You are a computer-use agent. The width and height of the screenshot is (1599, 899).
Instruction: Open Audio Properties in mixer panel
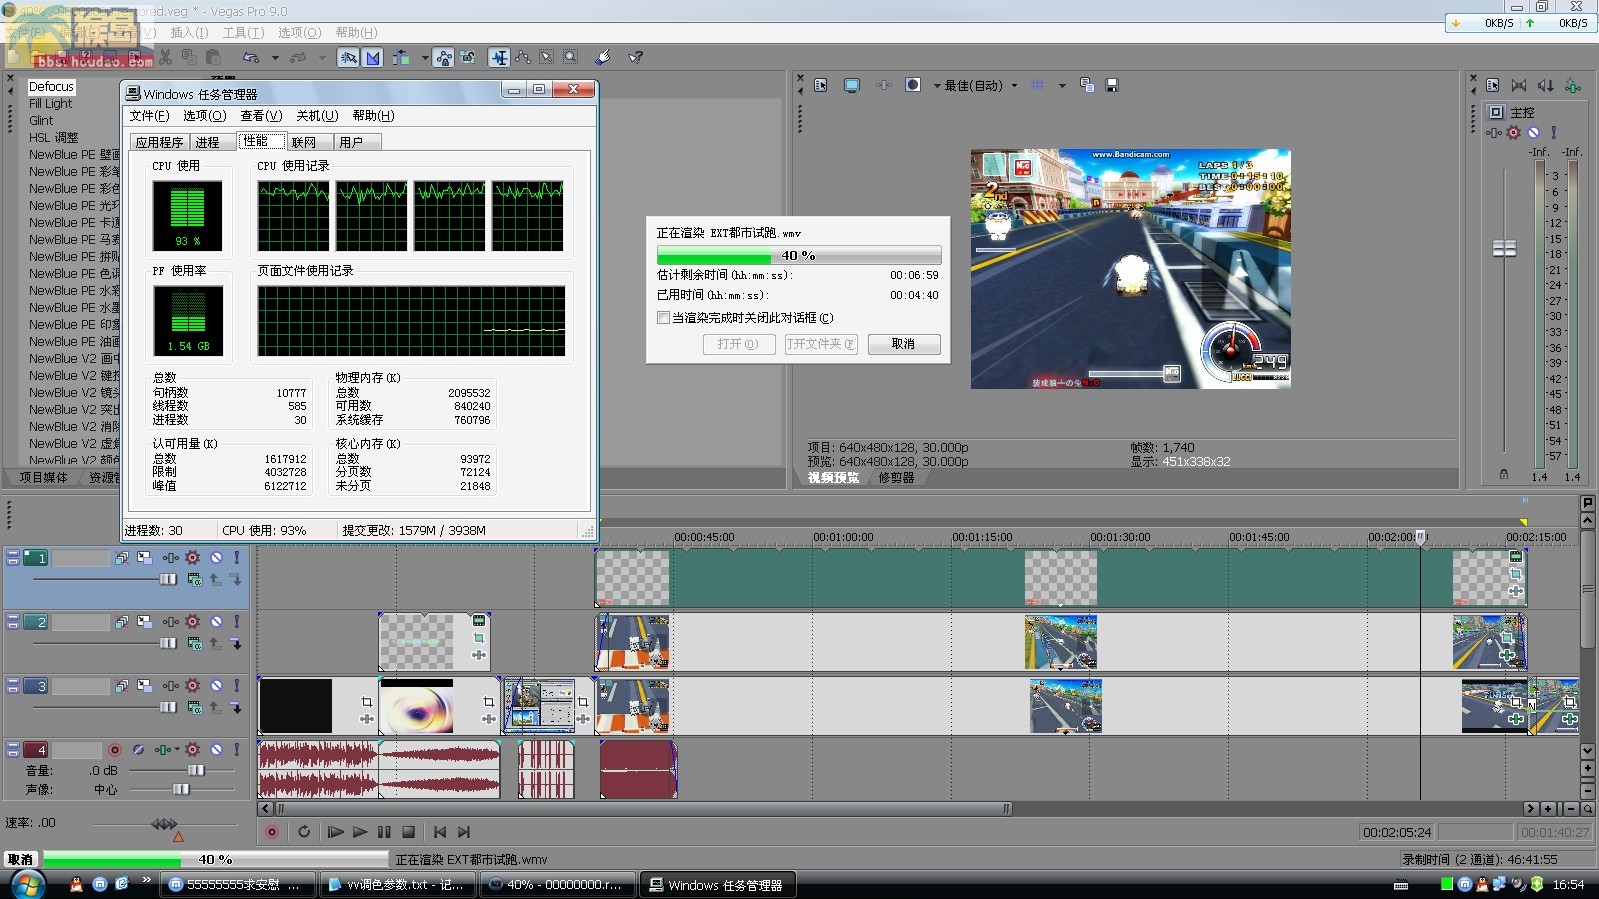pyautogui.click(x=1493, y=86)
